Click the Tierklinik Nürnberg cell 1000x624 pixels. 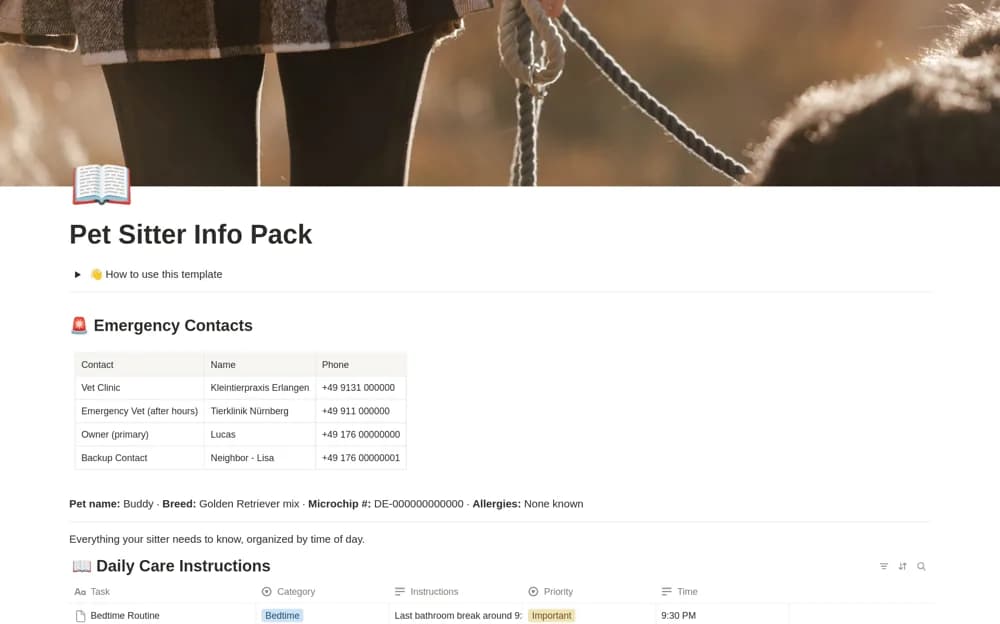pos(260,411)
